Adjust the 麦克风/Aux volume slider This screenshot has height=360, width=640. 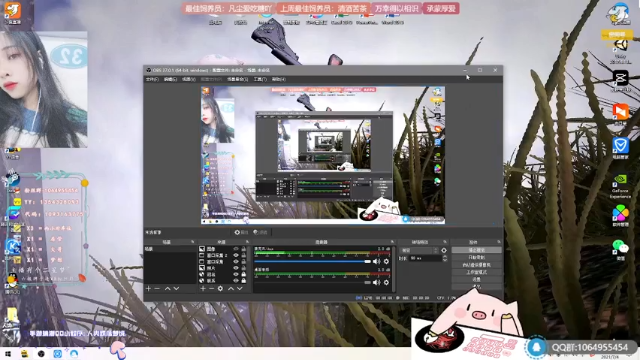click(x=313, y=261)
